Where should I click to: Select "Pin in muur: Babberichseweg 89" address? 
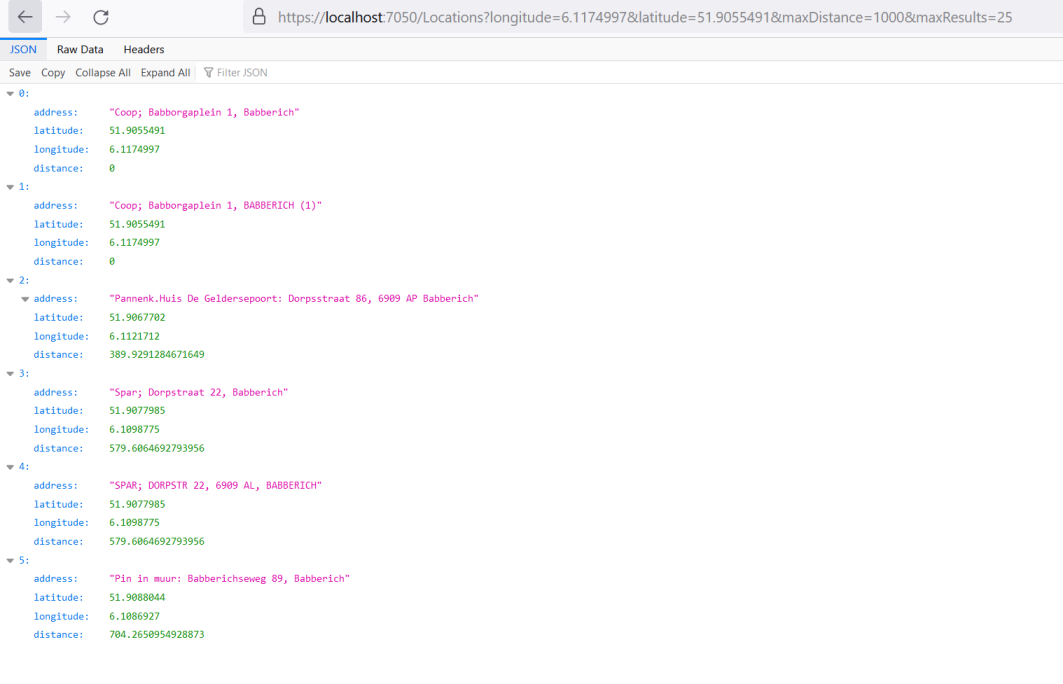[x=229, y=579]
